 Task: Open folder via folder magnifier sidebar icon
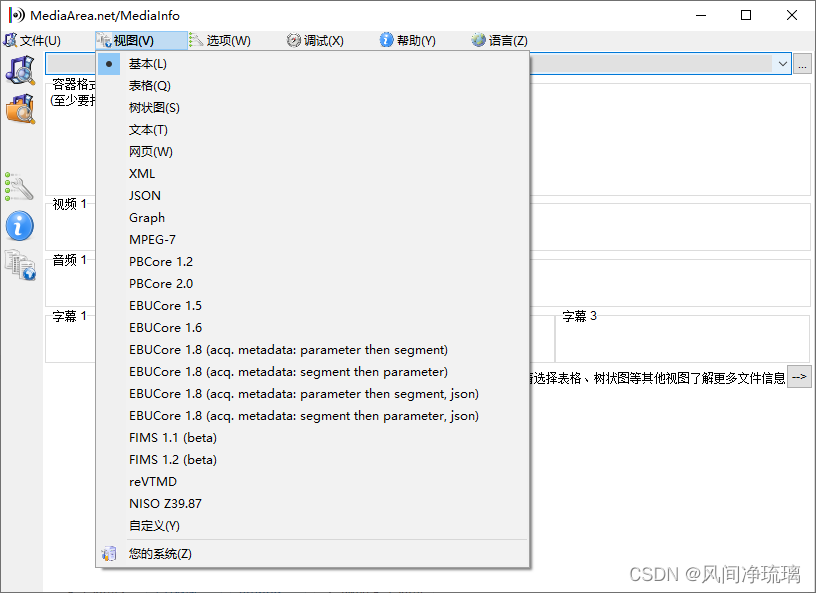20,109
